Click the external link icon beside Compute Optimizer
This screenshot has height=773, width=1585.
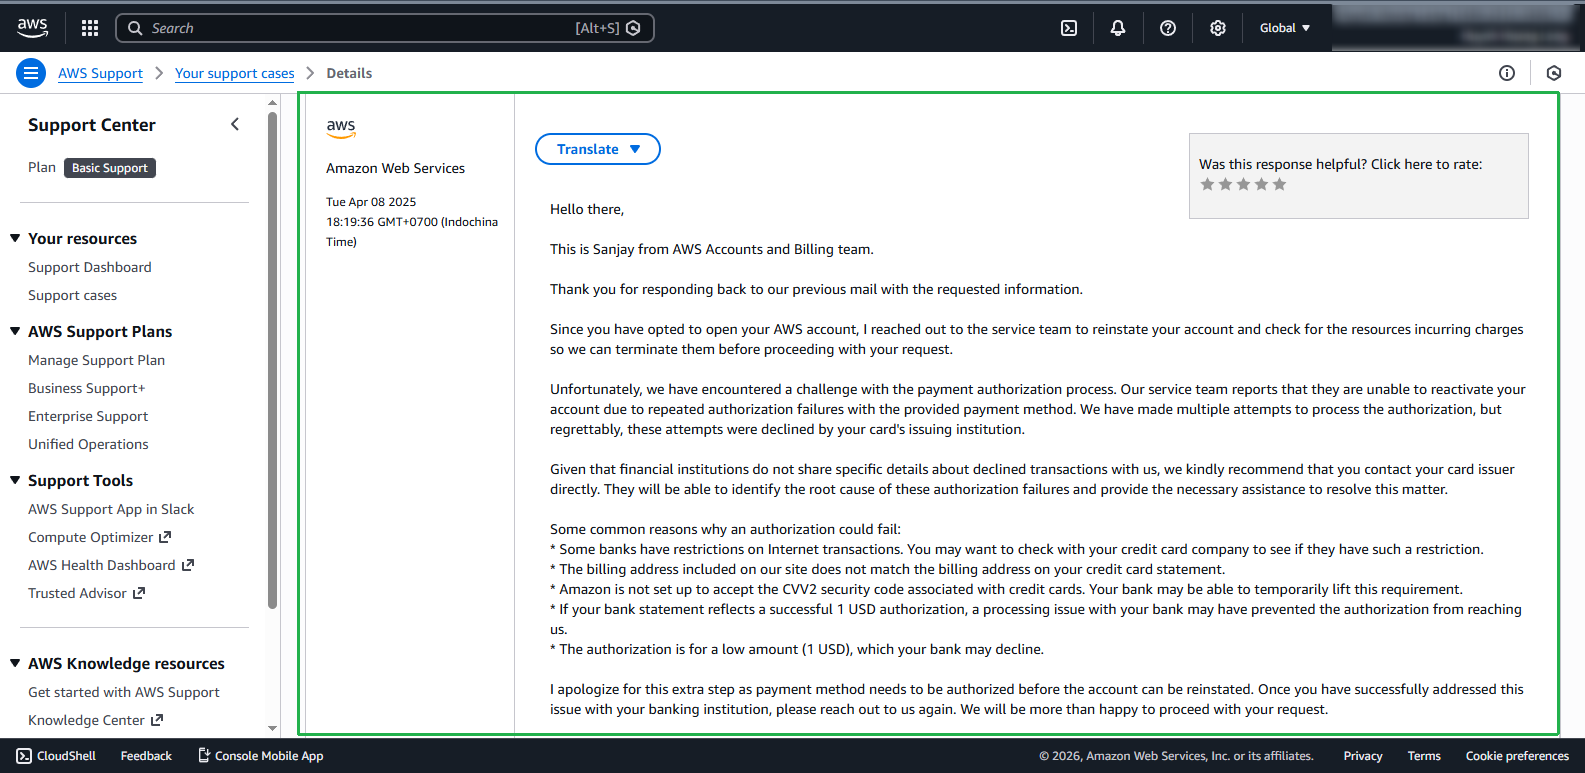pyautogui.click(x=165, y=537)
